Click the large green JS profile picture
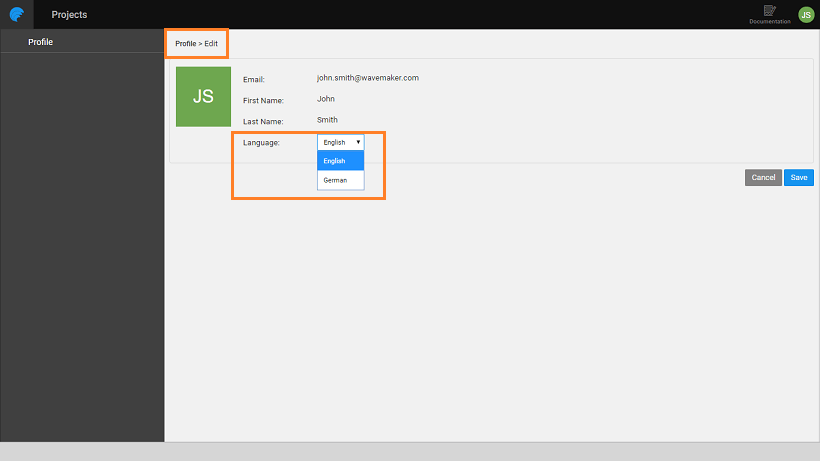 (203, 97)
